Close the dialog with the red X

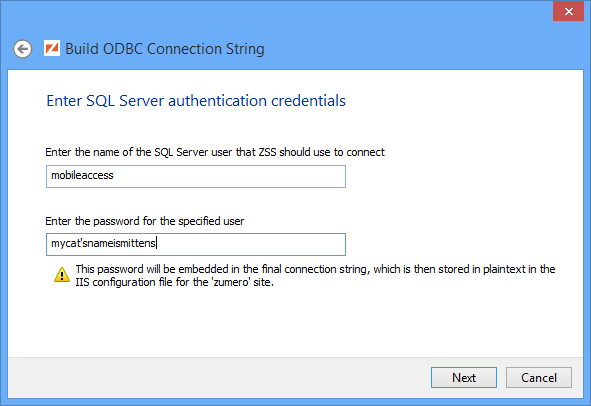[568, 11]
